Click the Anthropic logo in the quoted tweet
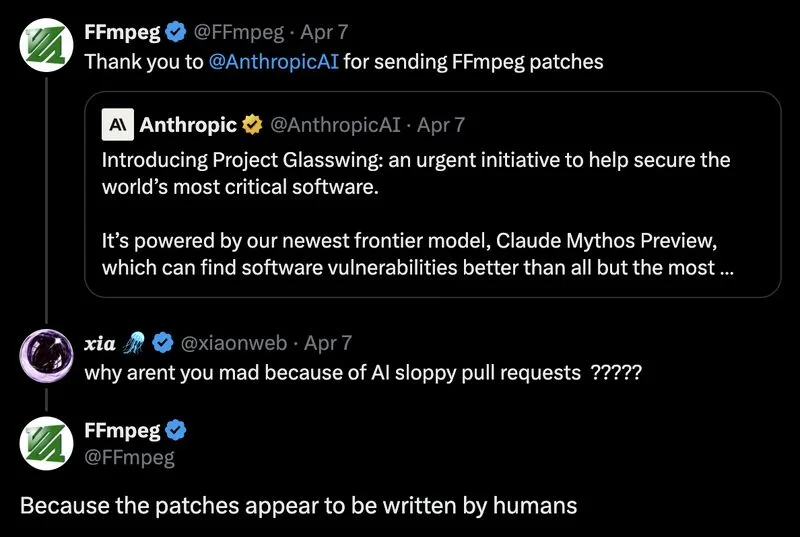 [117, 125]
